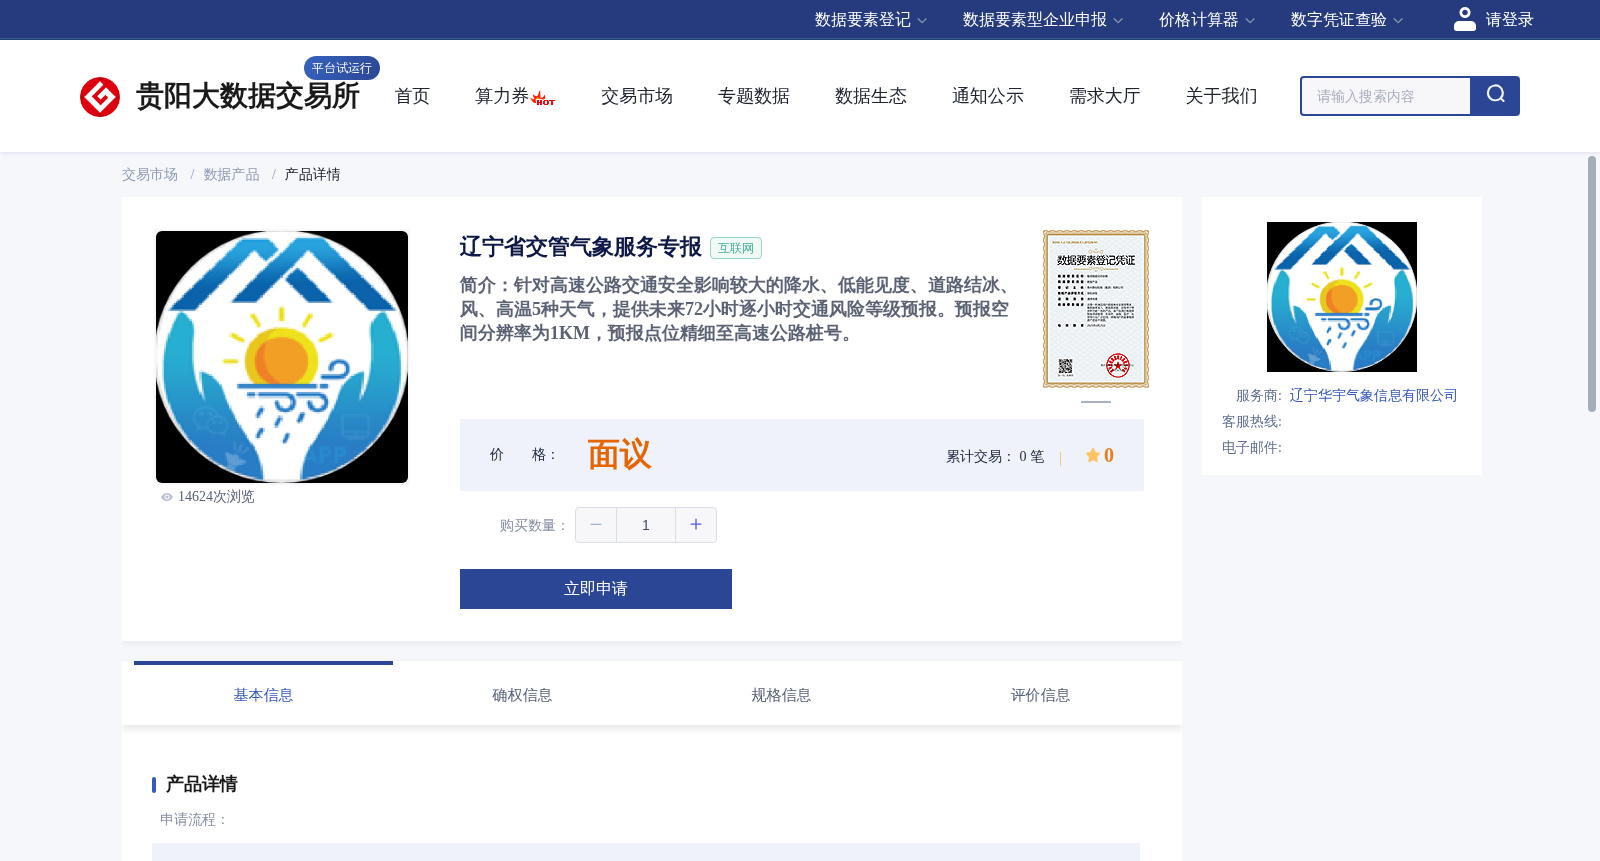Click the 产品详情 section heading
The width and height of the screenshot is (1600, 861).
[202, 784]
